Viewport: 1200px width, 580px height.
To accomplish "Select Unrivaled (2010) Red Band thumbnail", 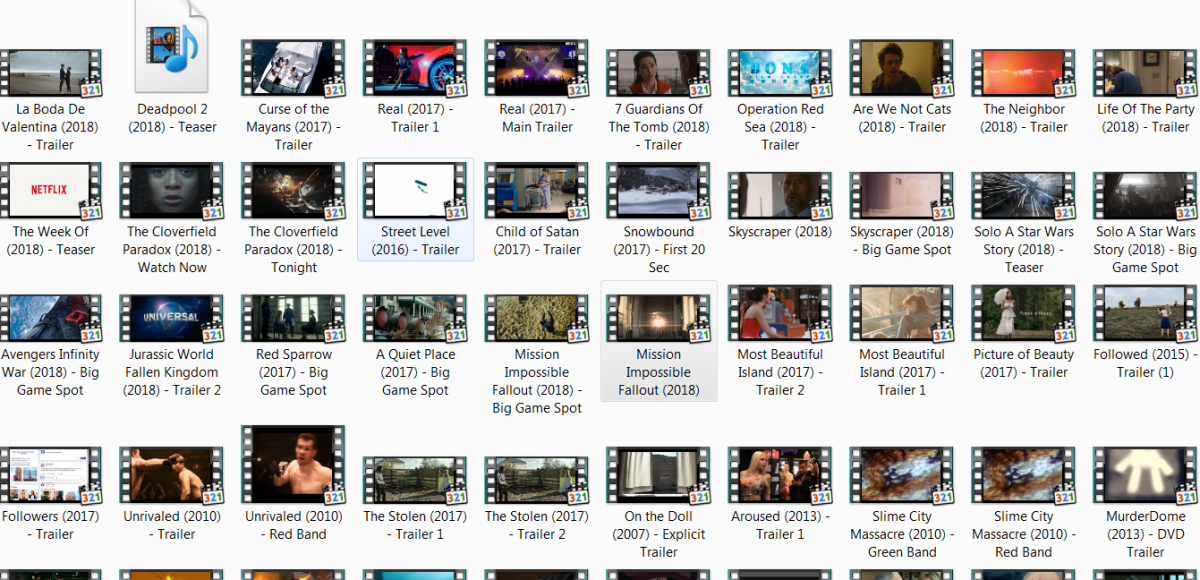I will point(294,465).
